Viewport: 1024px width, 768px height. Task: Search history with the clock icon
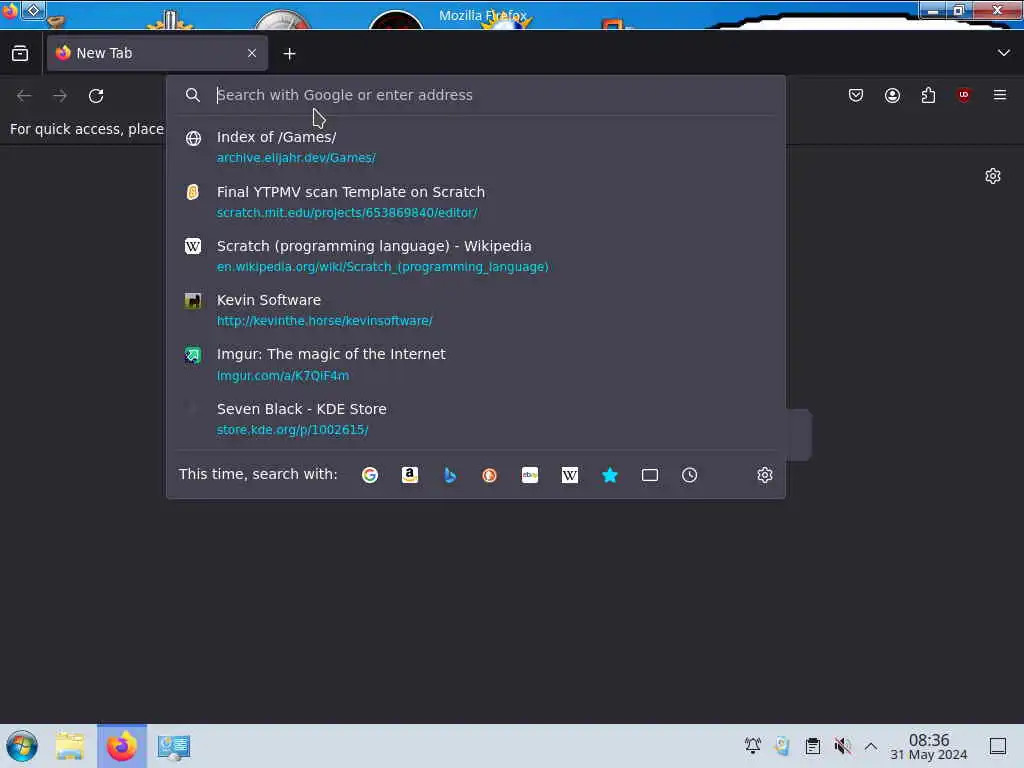tap(690, 475)
